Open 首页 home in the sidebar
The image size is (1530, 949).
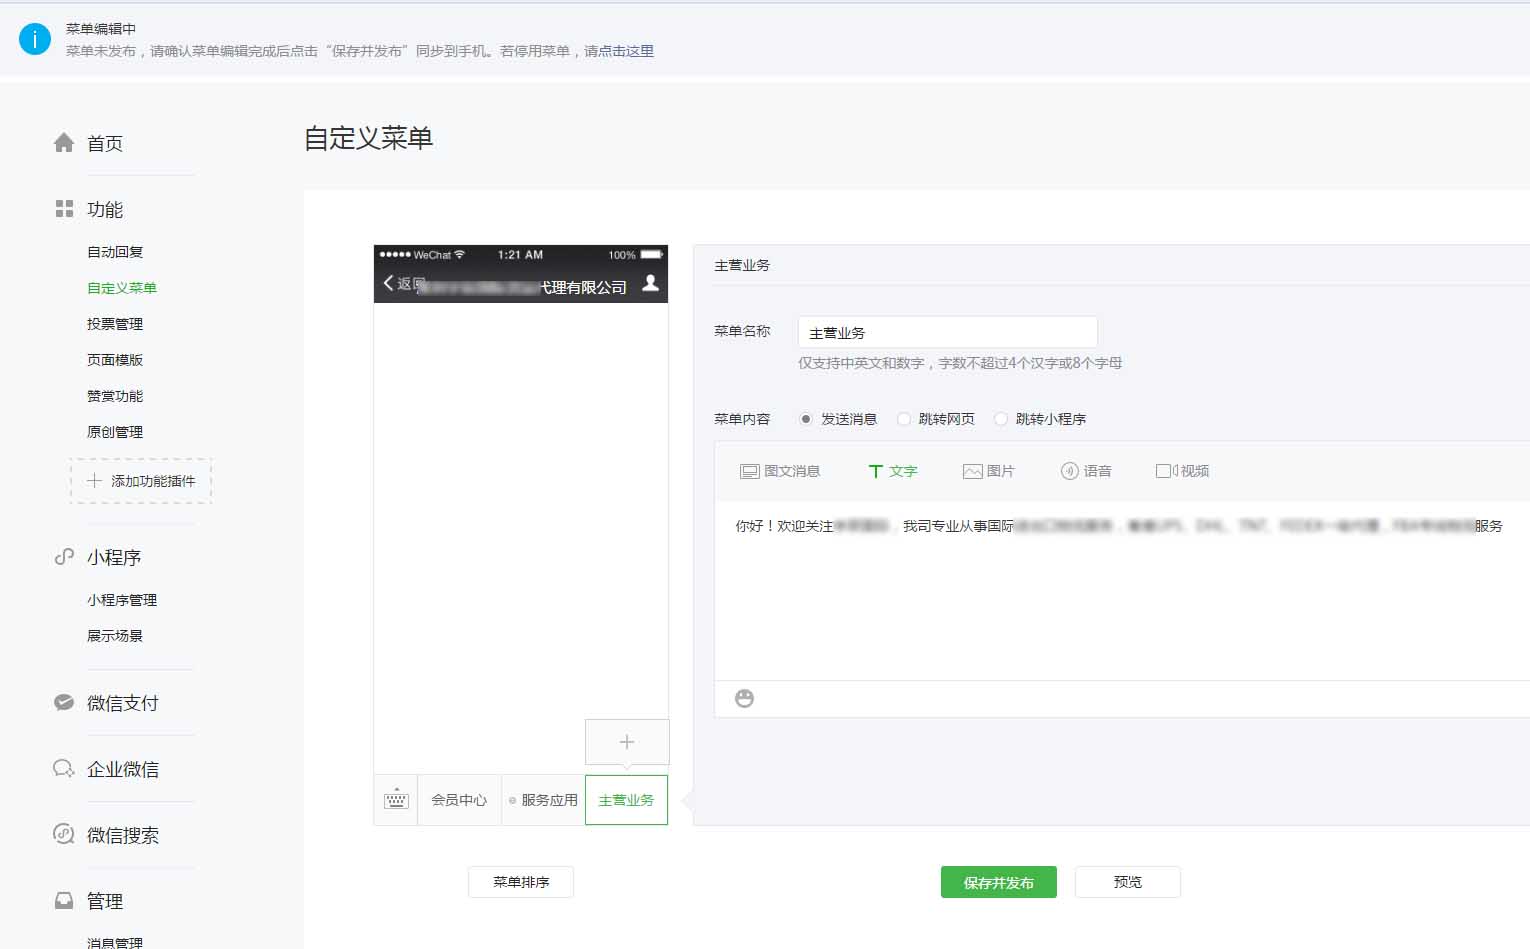(104, 143)
